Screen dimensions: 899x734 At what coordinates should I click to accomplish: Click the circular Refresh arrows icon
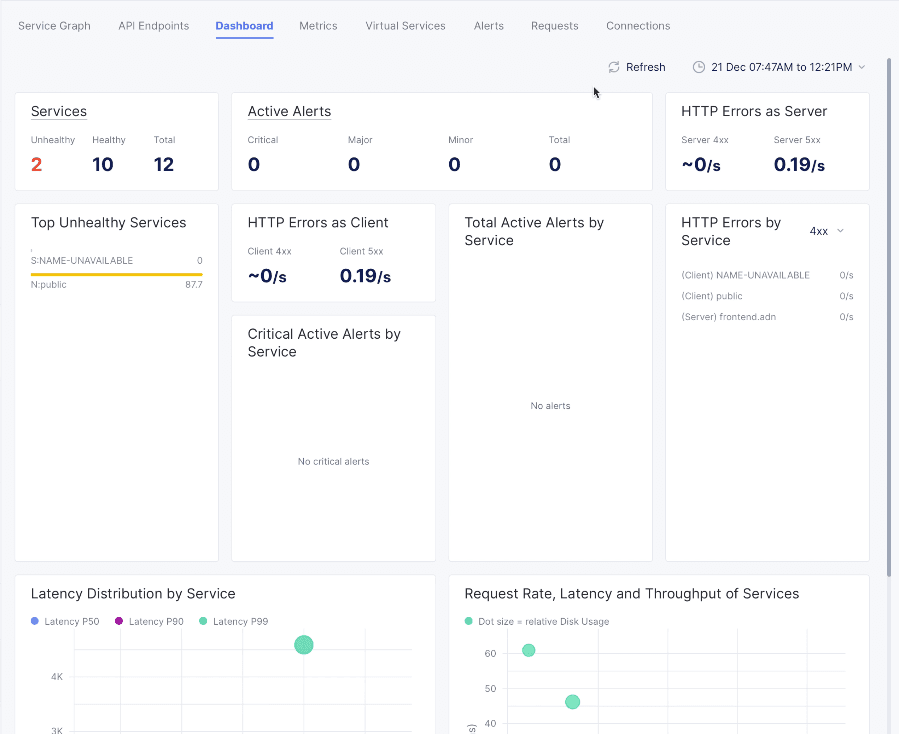614,67
